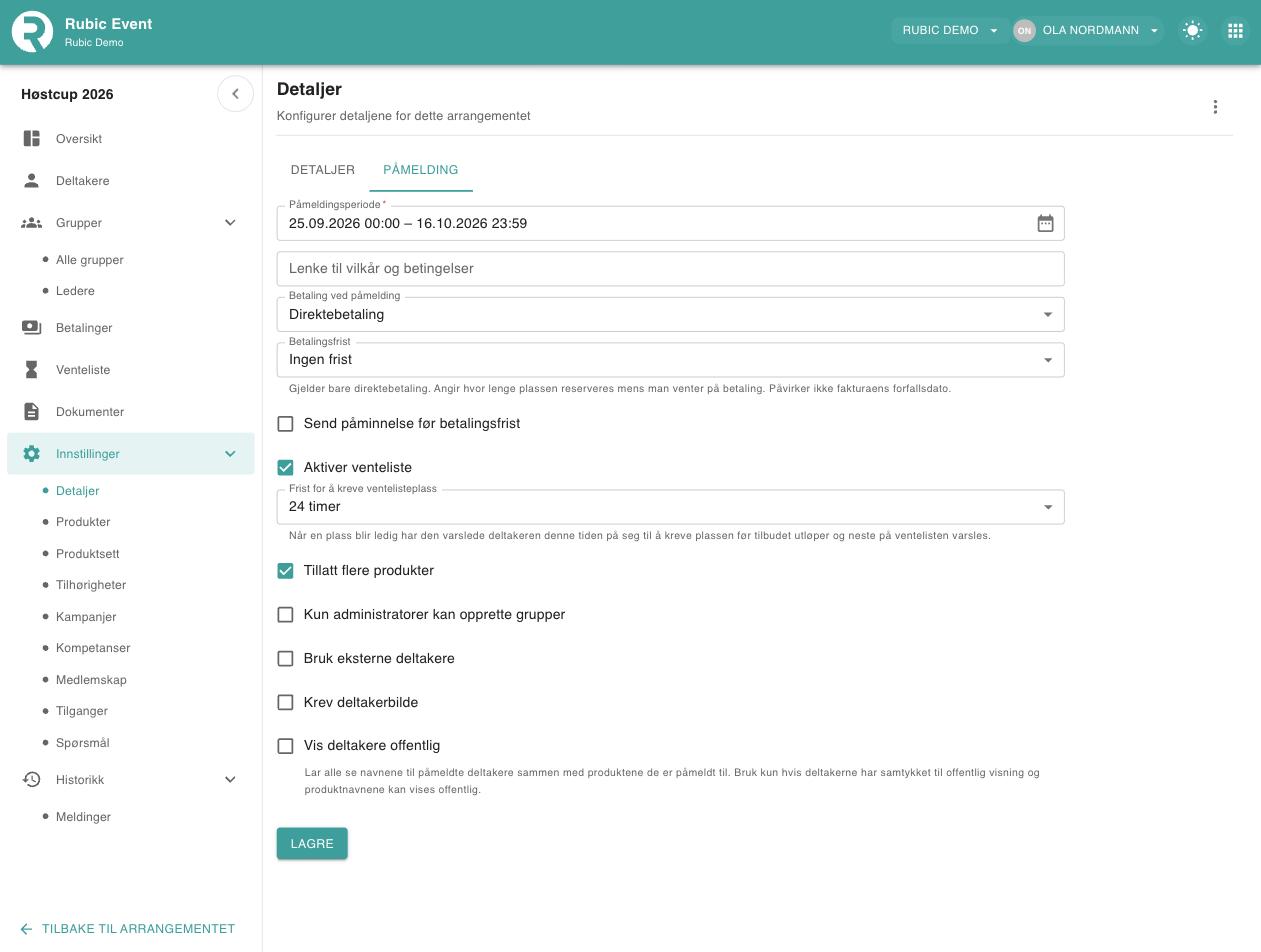1261x952 pixels.
Task: Open the Betalingsfrist dropdown
Action: point(670,360)
